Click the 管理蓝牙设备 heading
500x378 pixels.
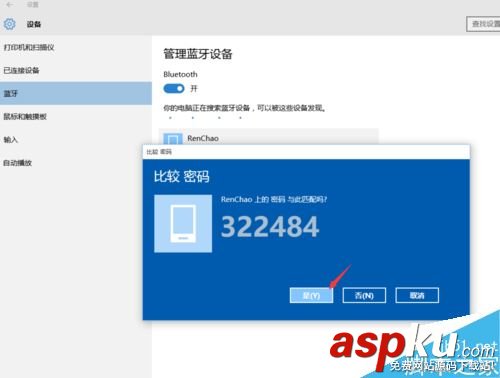(x=198, y=54)
